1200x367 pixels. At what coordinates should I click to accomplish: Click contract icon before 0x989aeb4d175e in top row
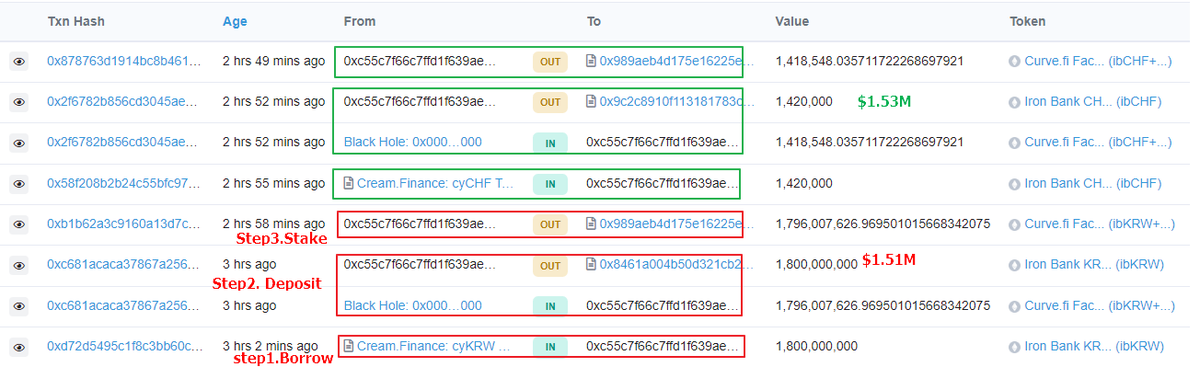[x=591, y=61]
